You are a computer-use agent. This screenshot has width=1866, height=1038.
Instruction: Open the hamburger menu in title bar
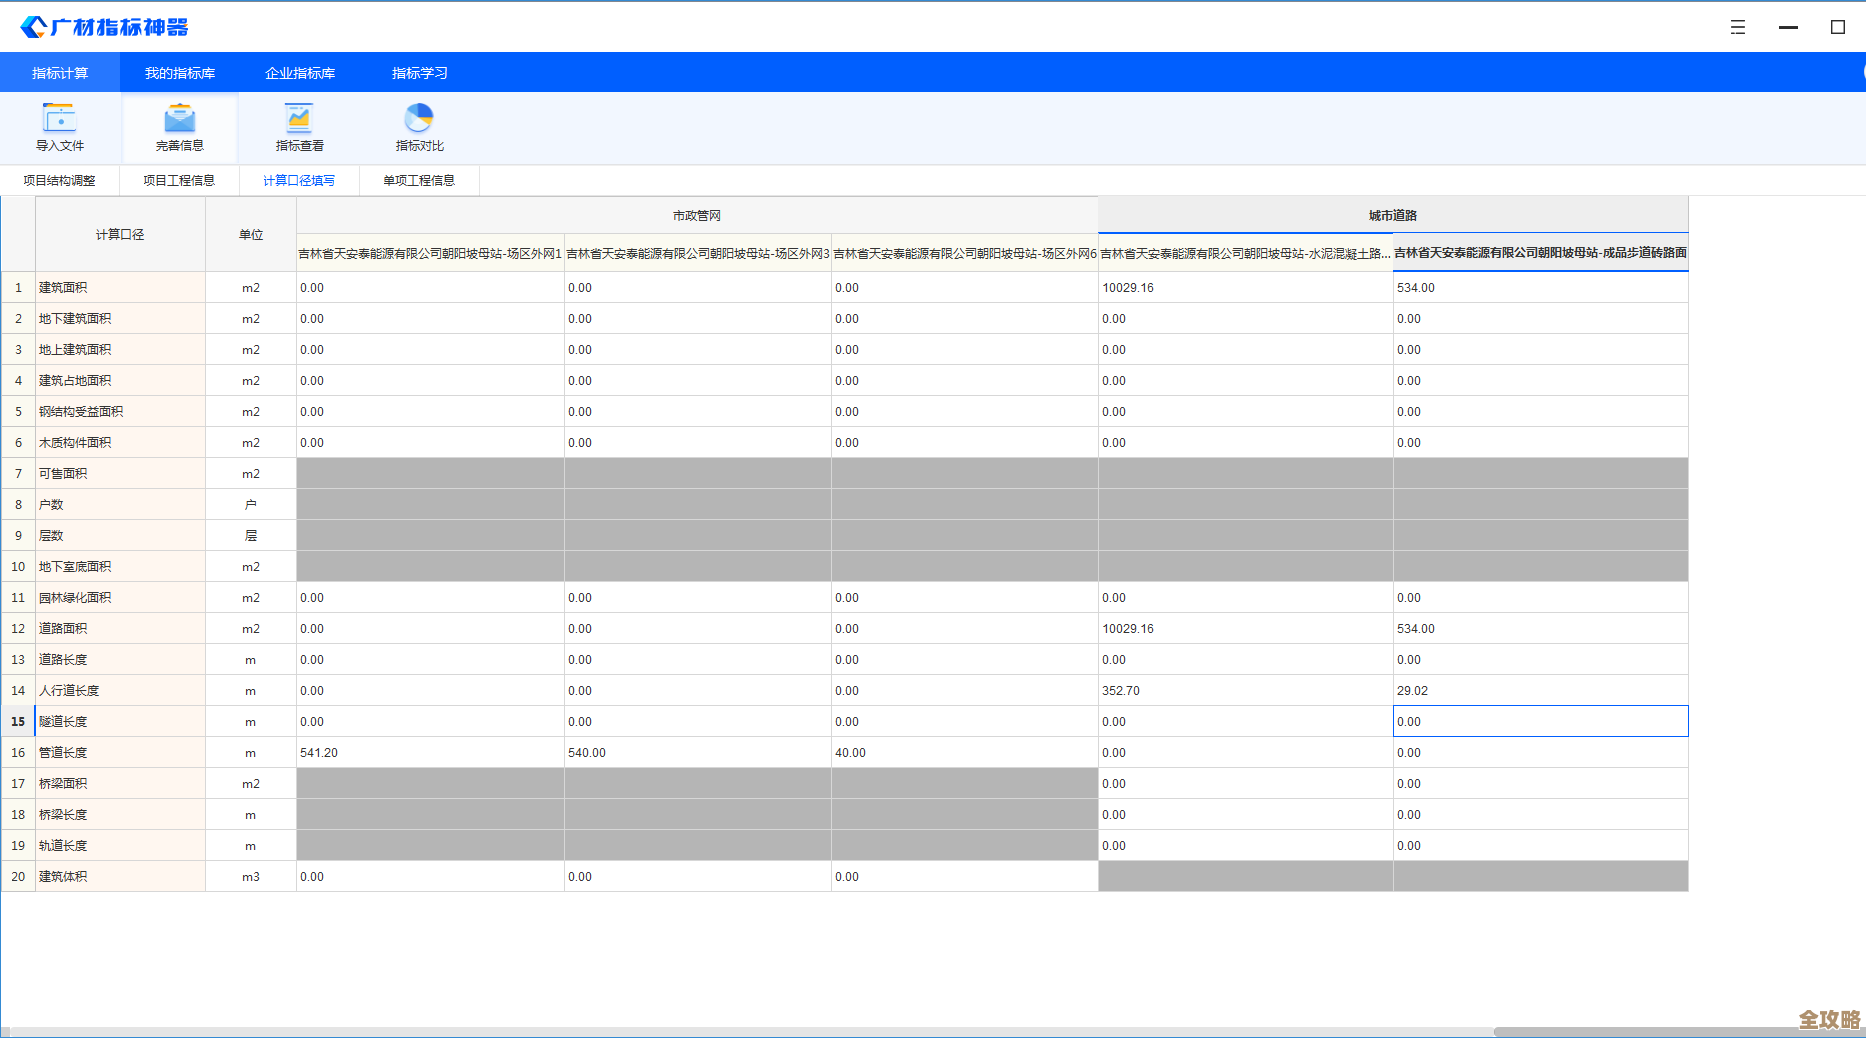coord(1738,27)
